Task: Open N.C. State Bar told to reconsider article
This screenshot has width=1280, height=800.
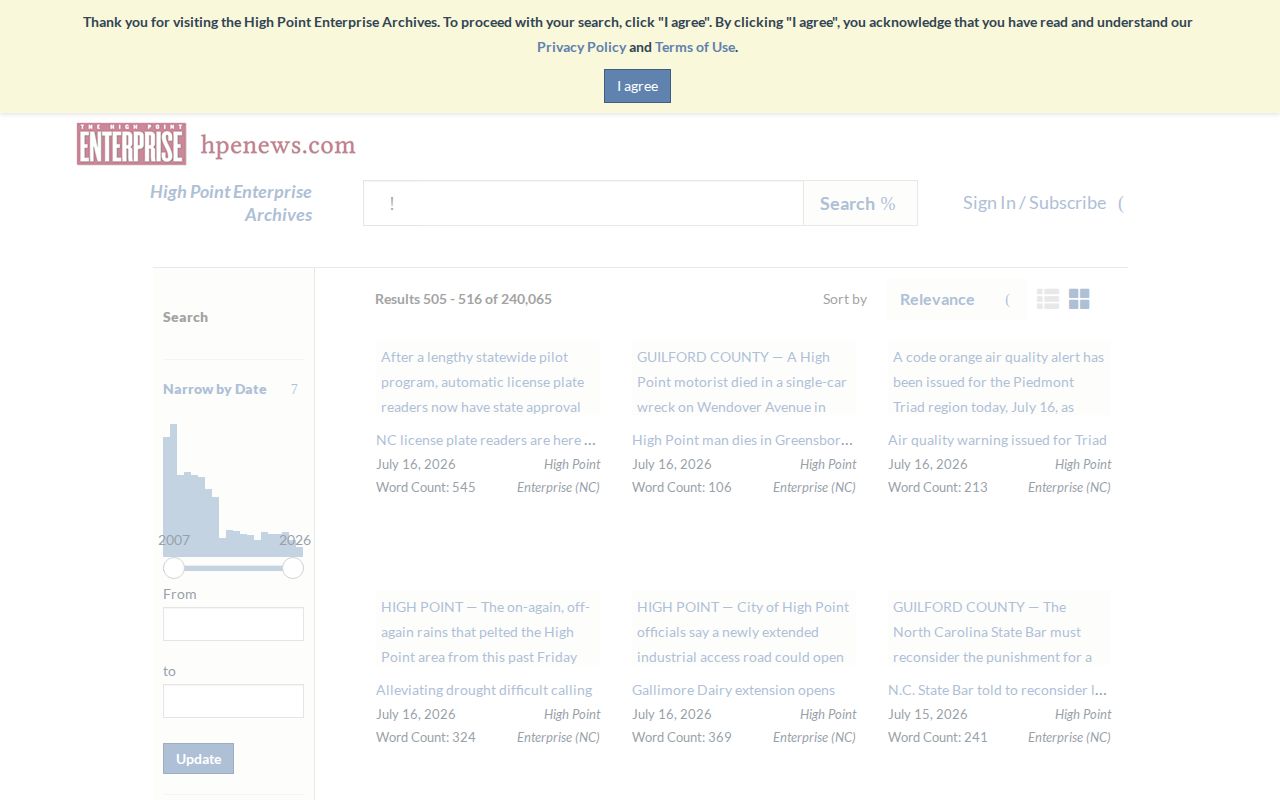Action: (x=998, y=690)
